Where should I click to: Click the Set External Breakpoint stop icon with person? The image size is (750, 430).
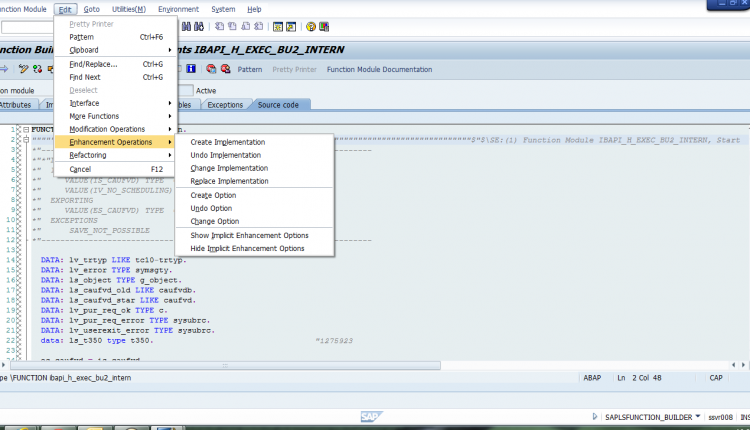coord(225,69)
